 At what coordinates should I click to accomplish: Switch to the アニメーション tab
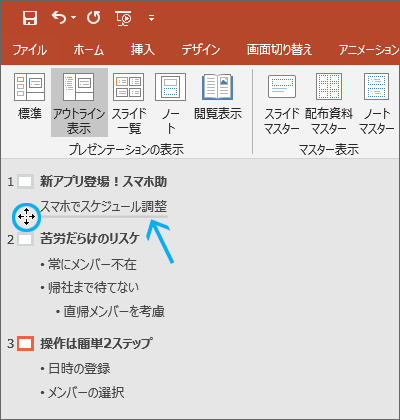coord(369,50)
